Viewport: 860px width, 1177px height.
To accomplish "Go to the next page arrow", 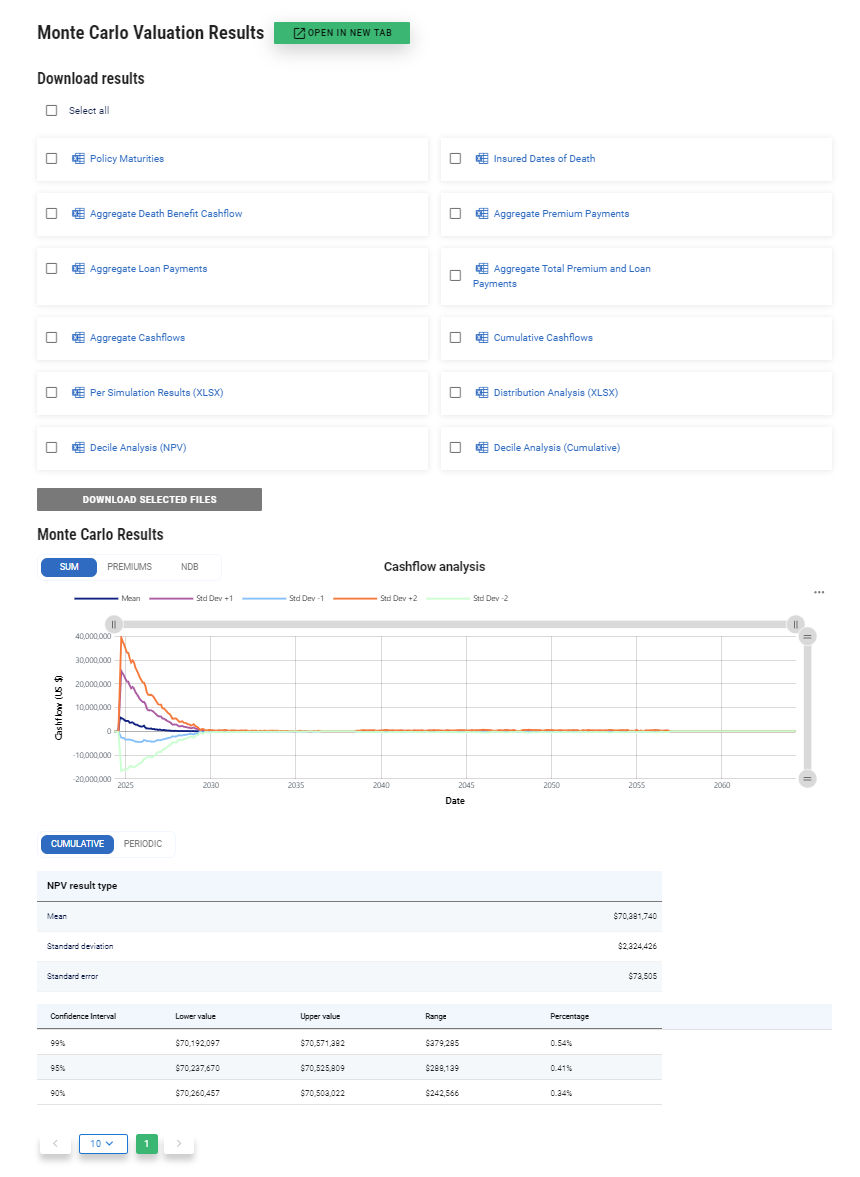I will pos(179,1143).
